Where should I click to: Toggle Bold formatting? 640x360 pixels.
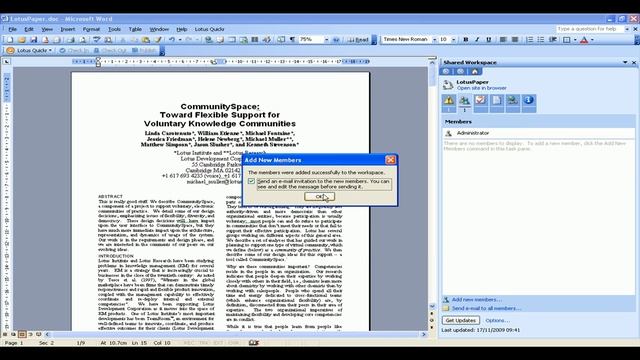[465, 40]
